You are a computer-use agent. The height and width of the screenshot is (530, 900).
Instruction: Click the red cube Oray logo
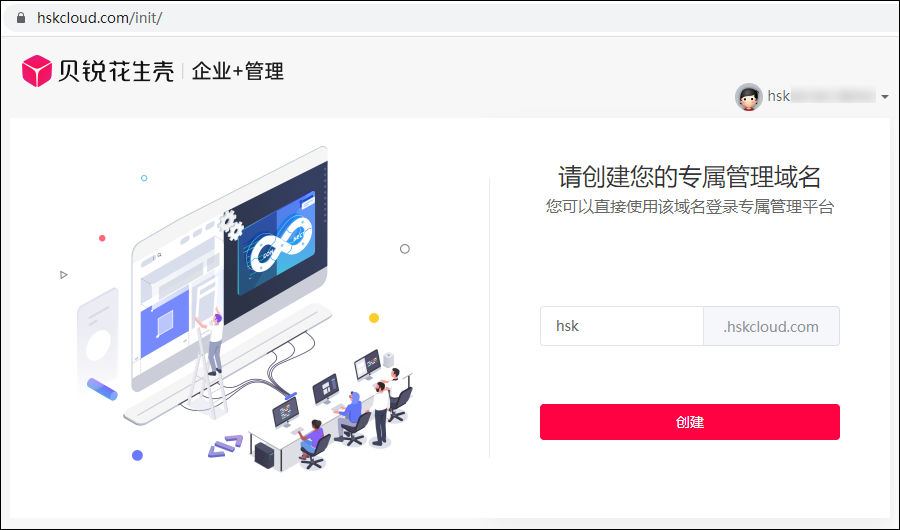pos(37,71)
